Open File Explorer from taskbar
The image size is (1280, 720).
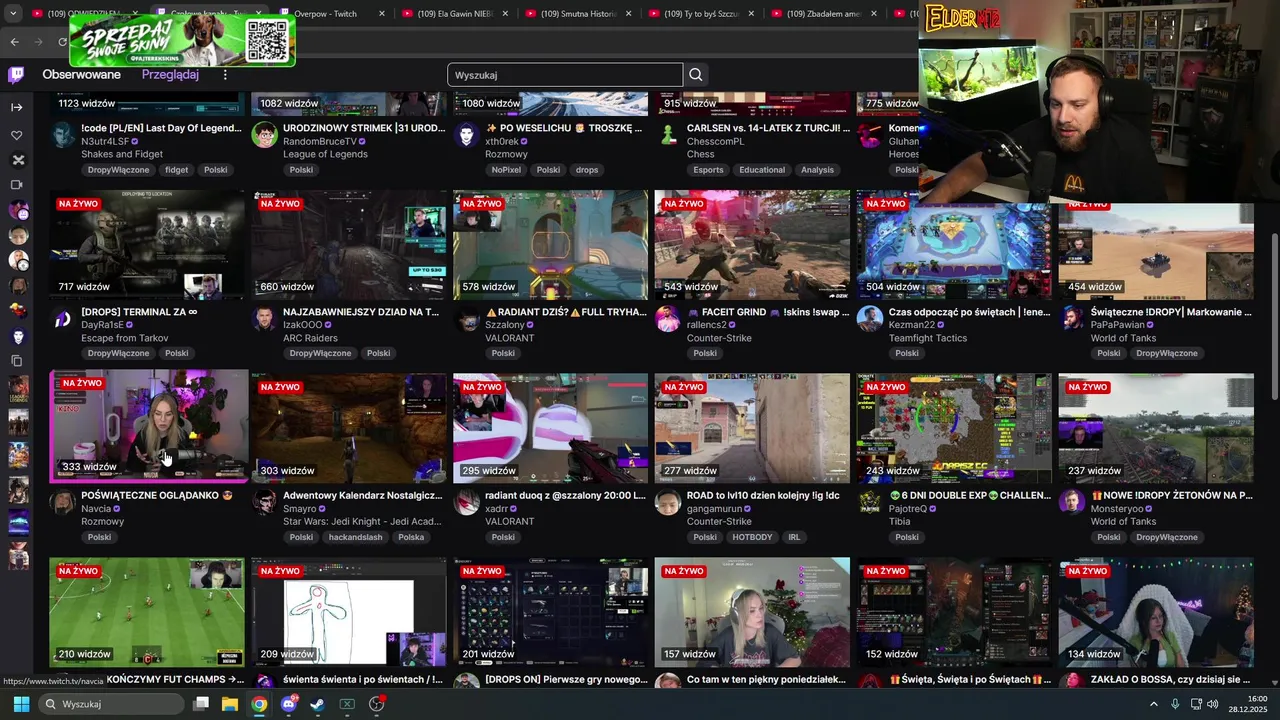[229, 704]
